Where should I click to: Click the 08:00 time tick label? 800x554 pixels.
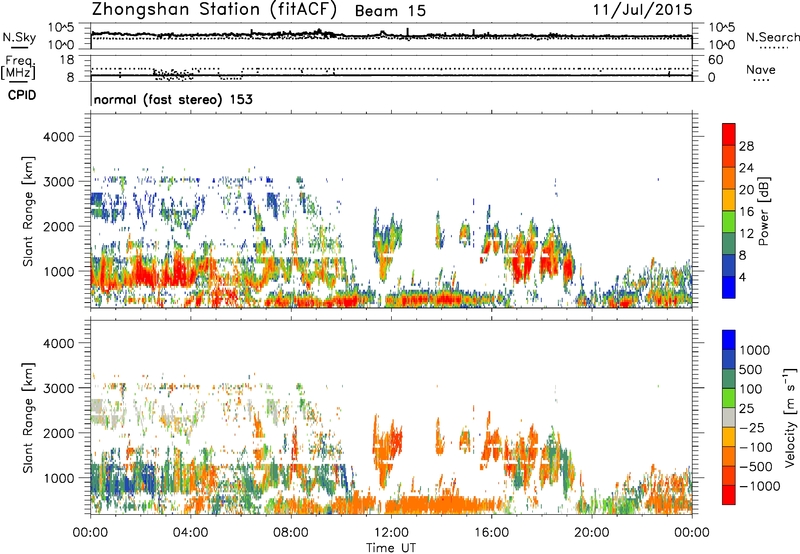pyautogui.click(x=291, y=533)
